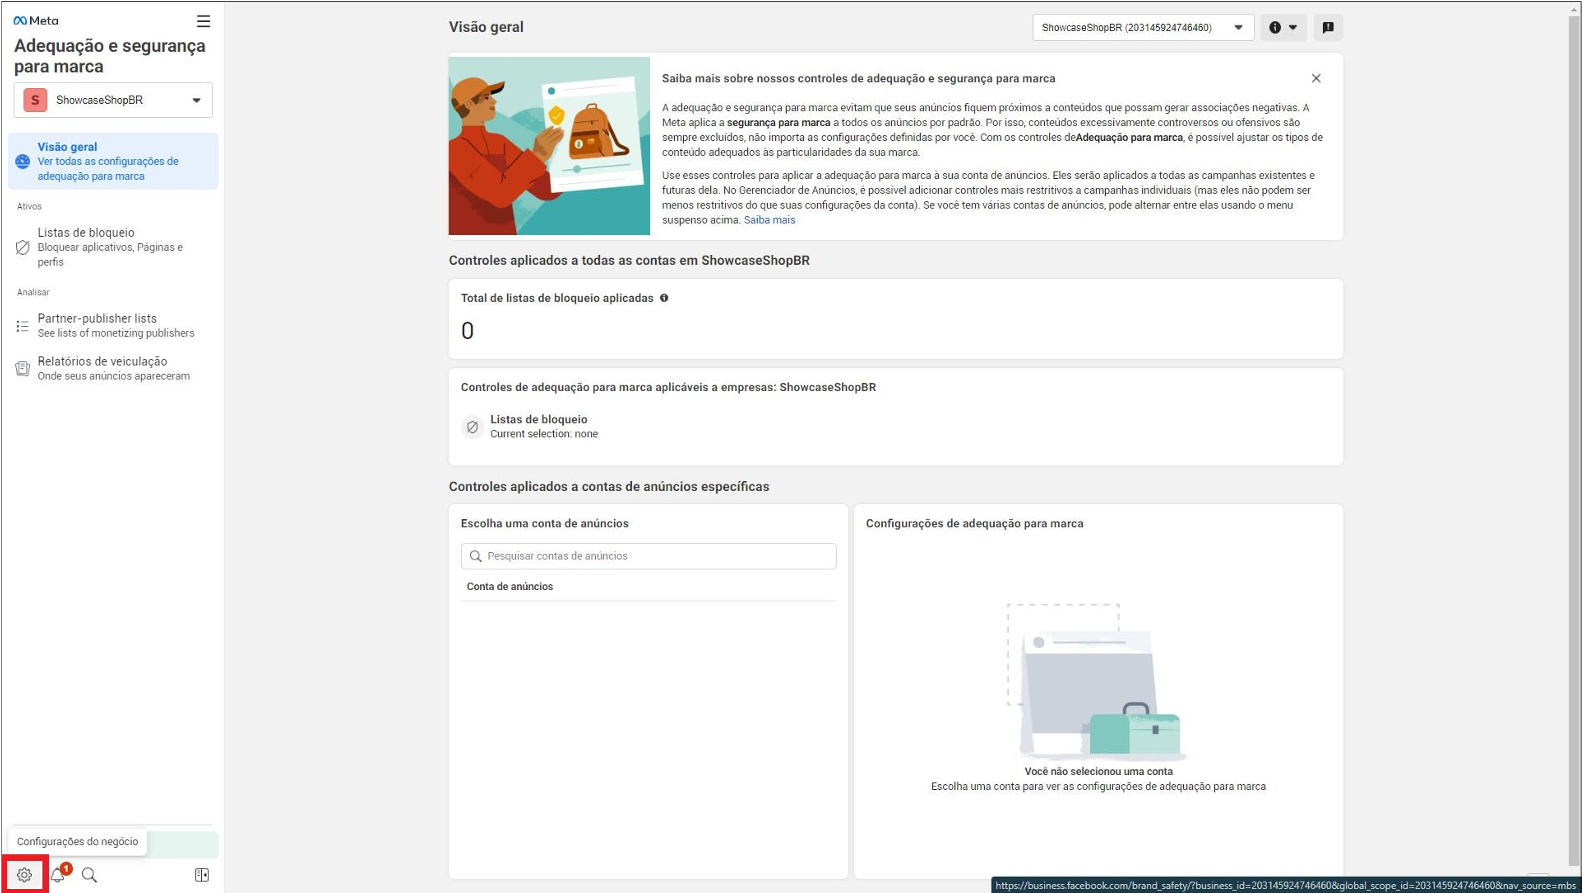
Task: Toggle the sidebar collapse panel icon
Action: point(202,875)
